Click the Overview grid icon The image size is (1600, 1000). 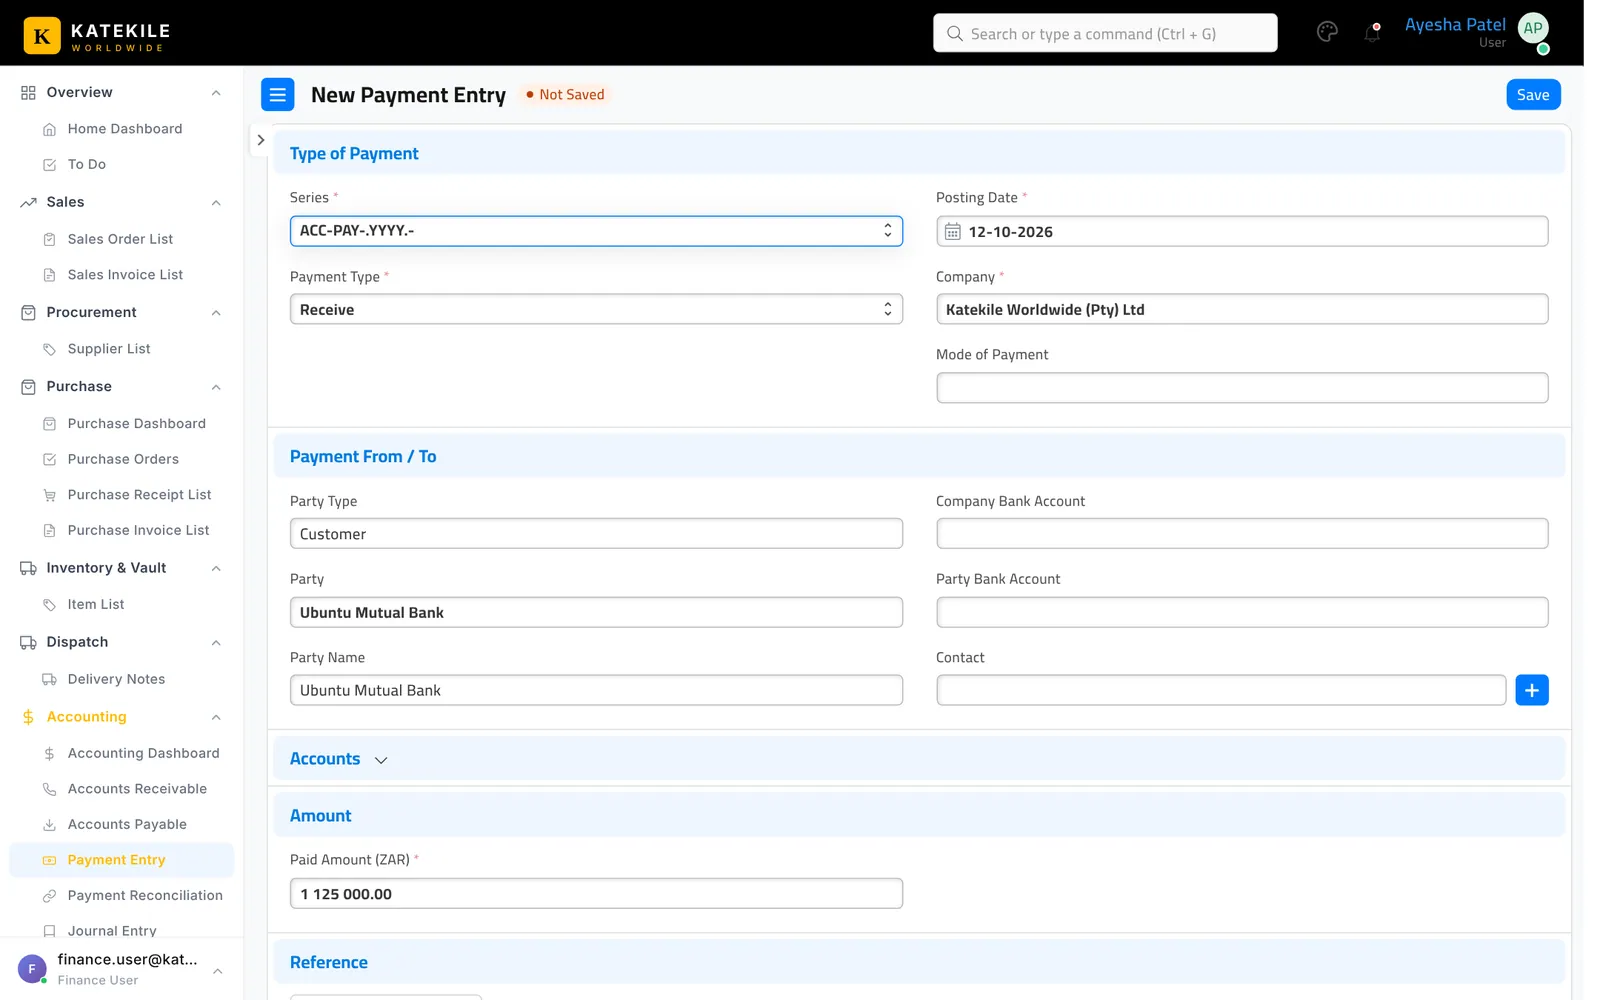pyautogui.click(x=28, y=93)
